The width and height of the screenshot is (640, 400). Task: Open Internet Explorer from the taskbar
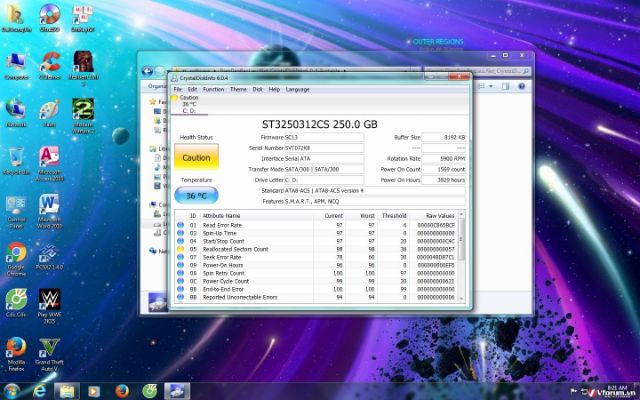point(40,391)
